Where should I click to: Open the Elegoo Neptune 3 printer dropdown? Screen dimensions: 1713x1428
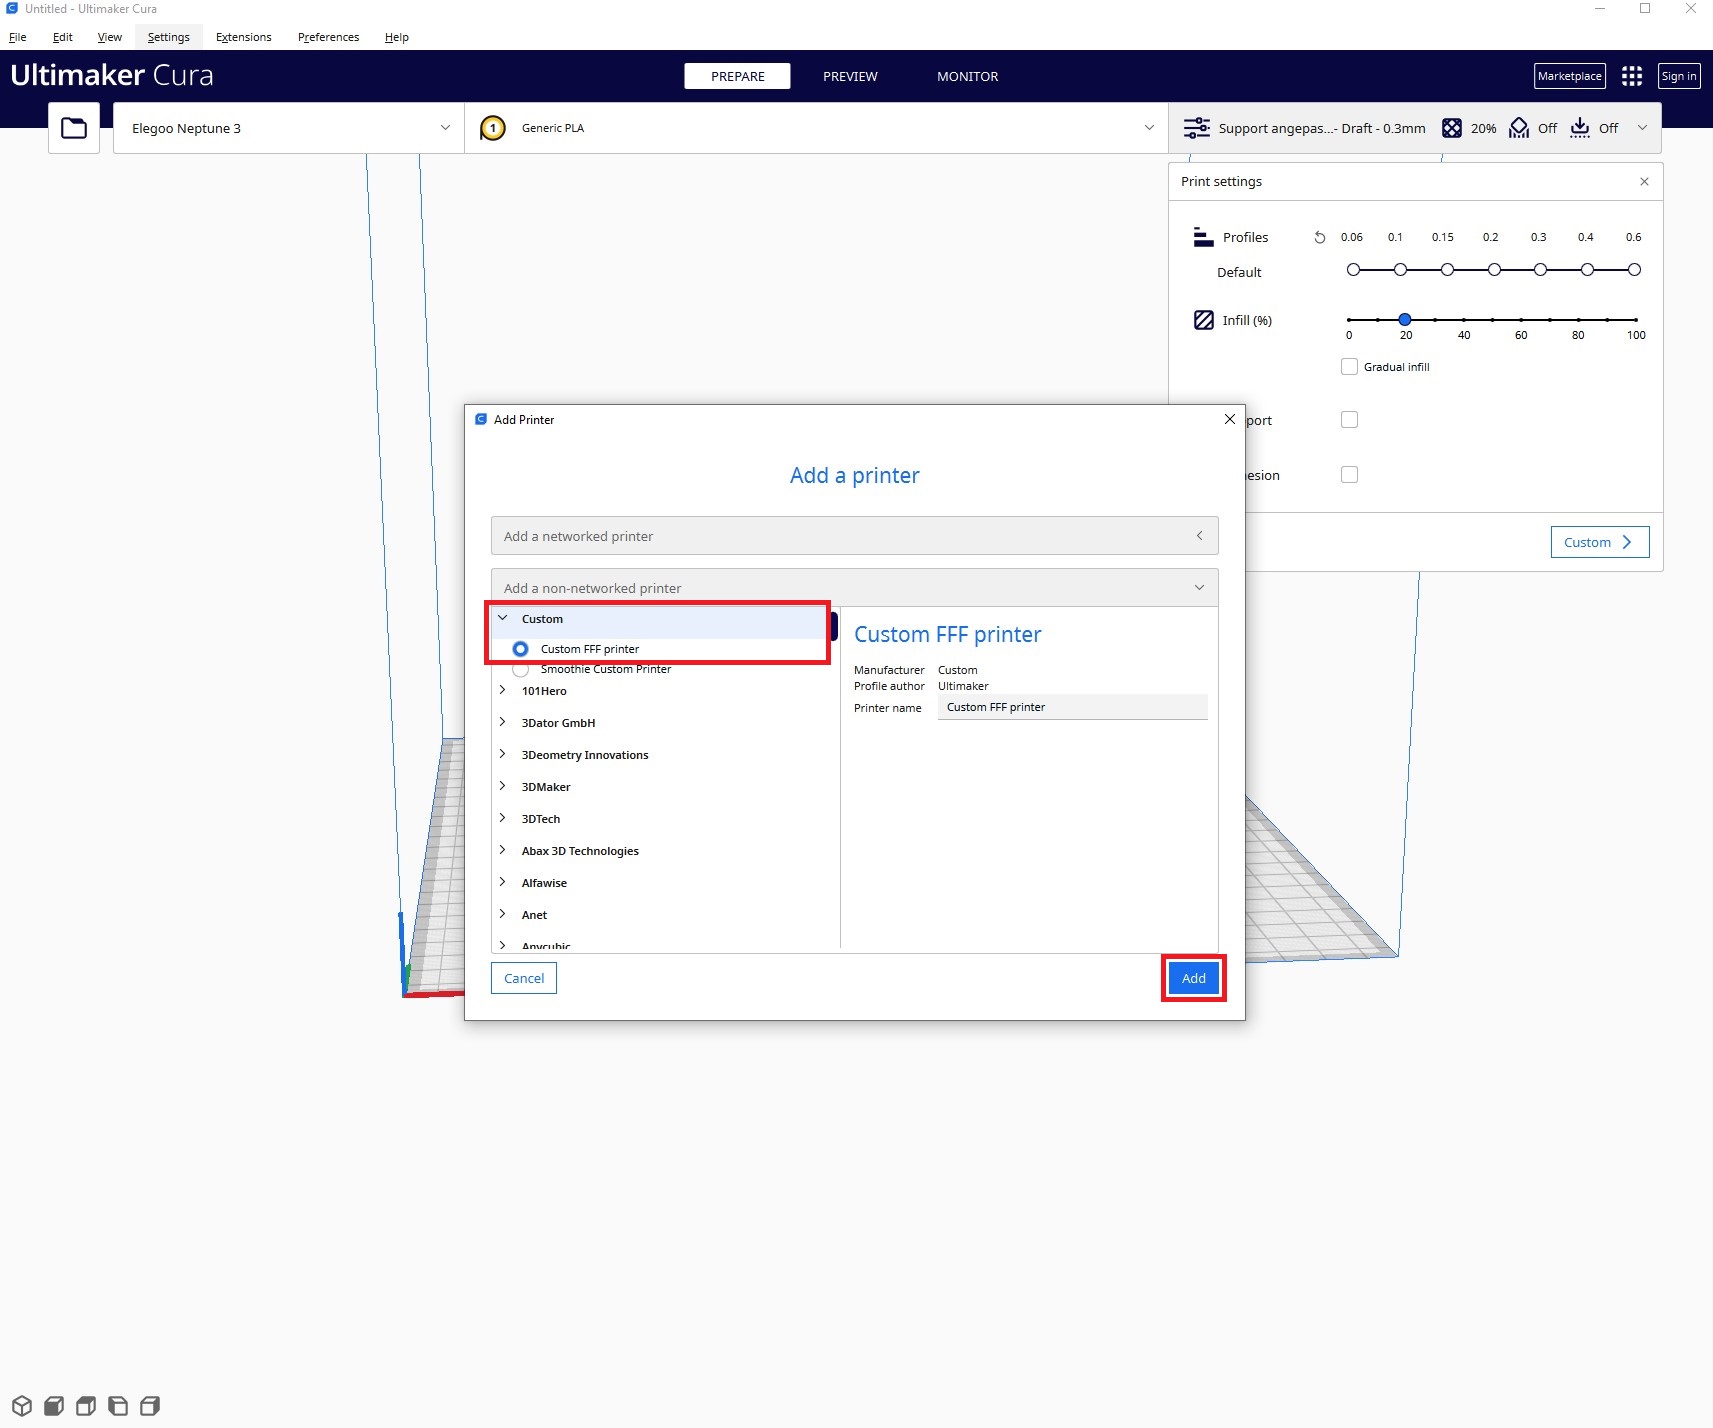(x=288, y=128)
